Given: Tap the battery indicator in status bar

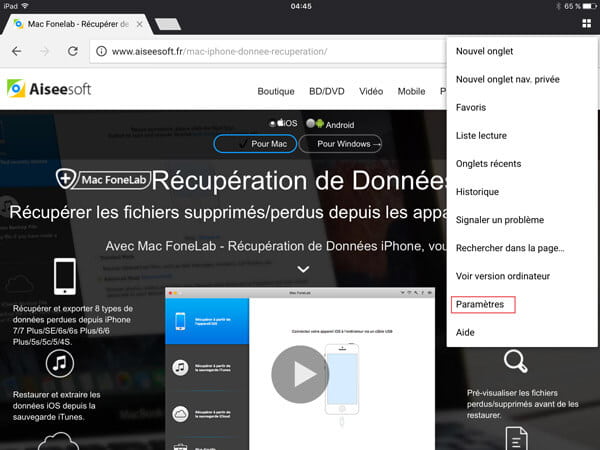Looking at the screenshot, I should pyautogui.click(x=589, y=6).
